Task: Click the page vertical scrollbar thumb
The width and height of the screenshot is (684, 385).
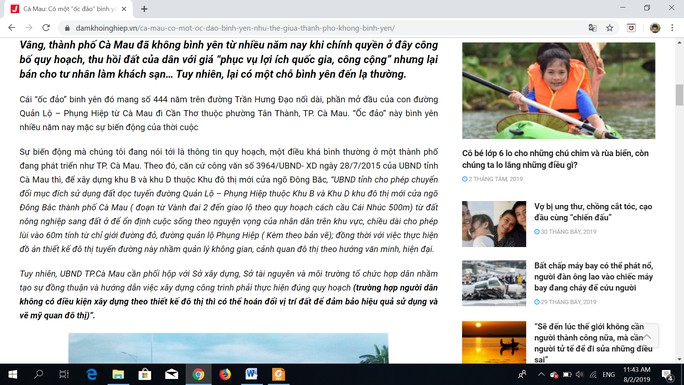Action: pyautogui.click(x=679, y=95)
